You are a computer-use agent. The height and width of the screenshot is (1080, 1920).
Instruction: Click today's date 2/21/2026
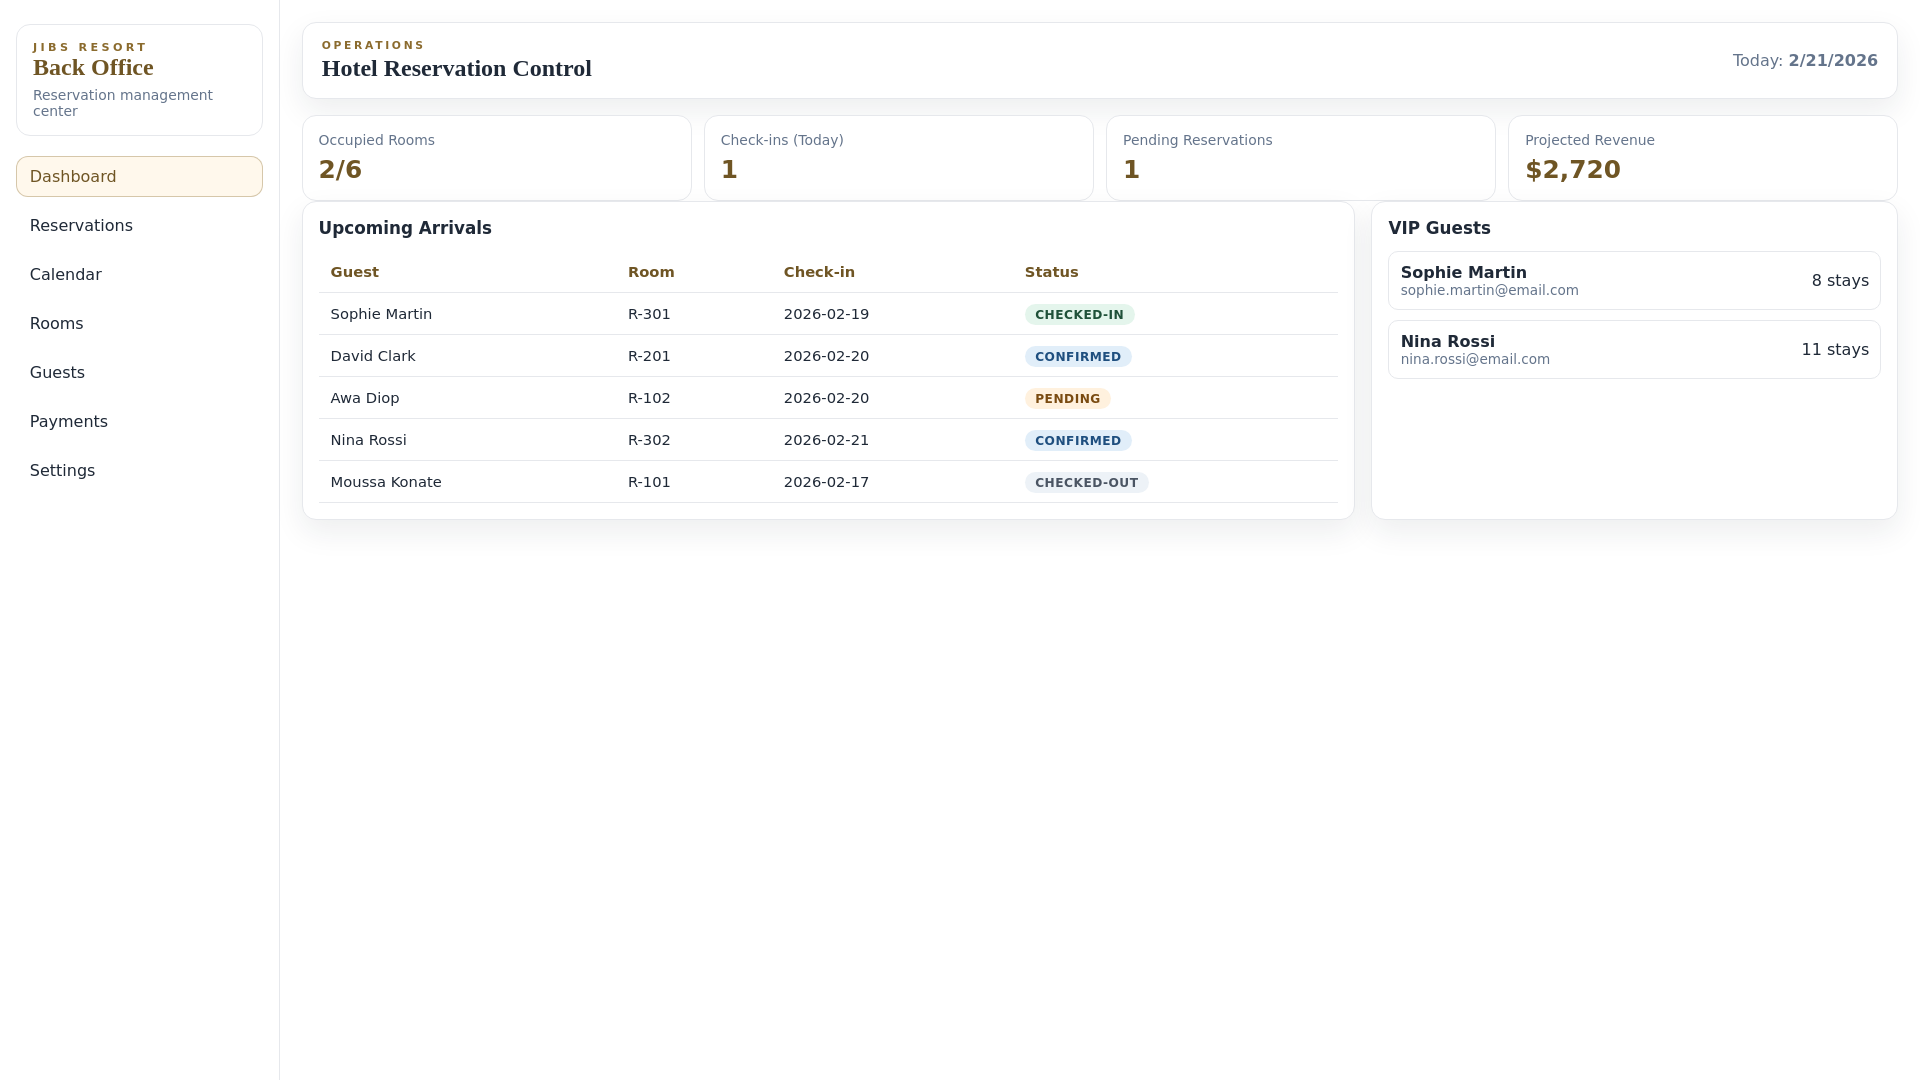1833,61
